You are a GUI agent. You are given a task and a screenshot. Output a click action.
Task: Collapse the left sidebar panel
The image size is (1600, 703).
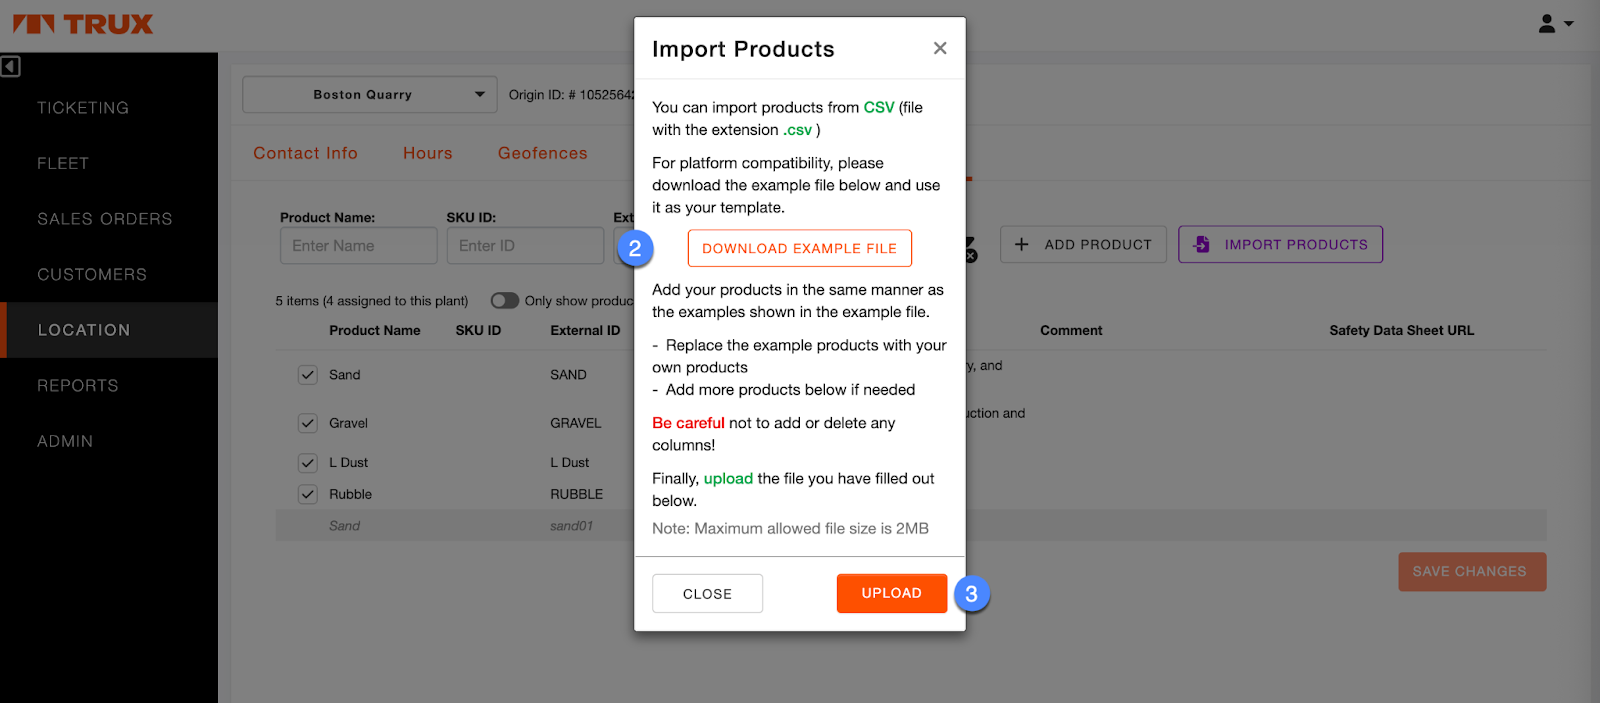(x=11, y=67)
